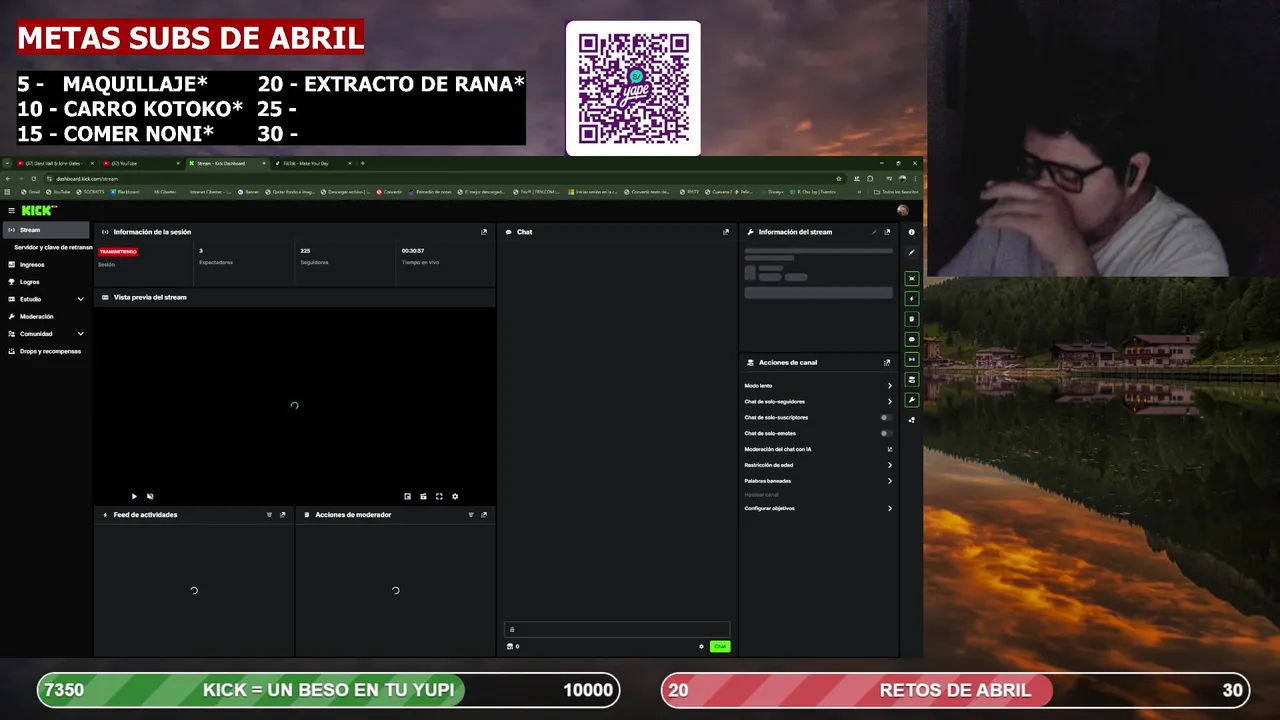Select Stream in the Kick sidebar
Image resolution: width=1280 pixels, height=720 pixels.
[46, 230]
